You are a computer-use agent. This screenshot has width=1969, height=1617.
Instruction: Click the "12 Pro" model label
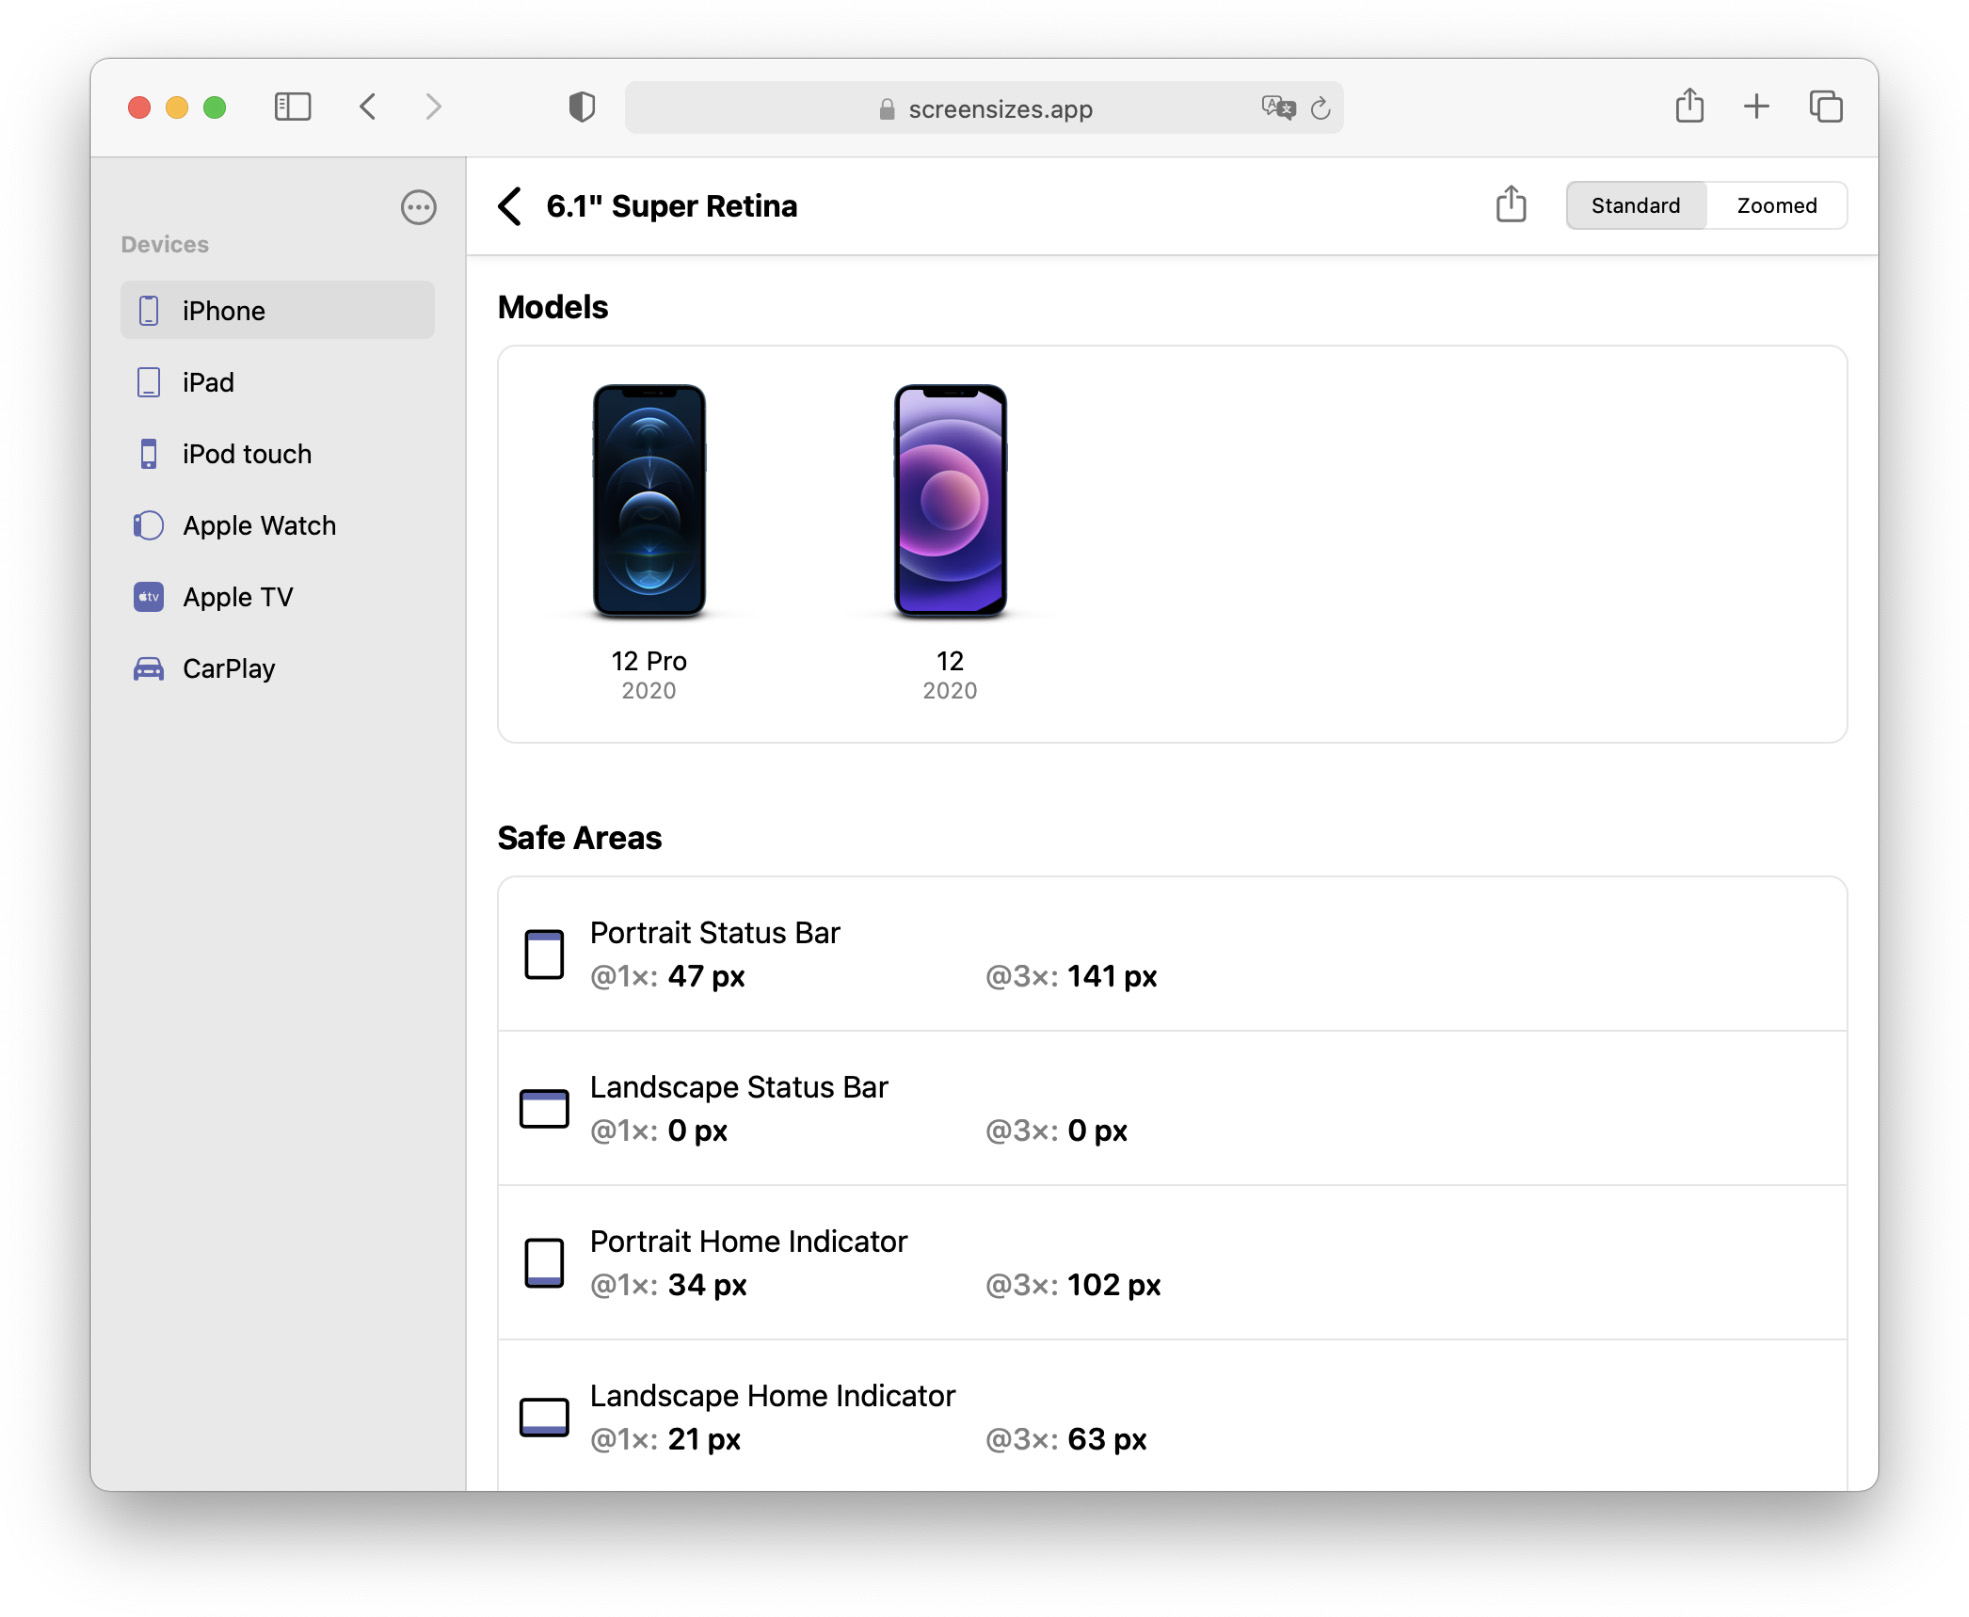click(649, 661)
